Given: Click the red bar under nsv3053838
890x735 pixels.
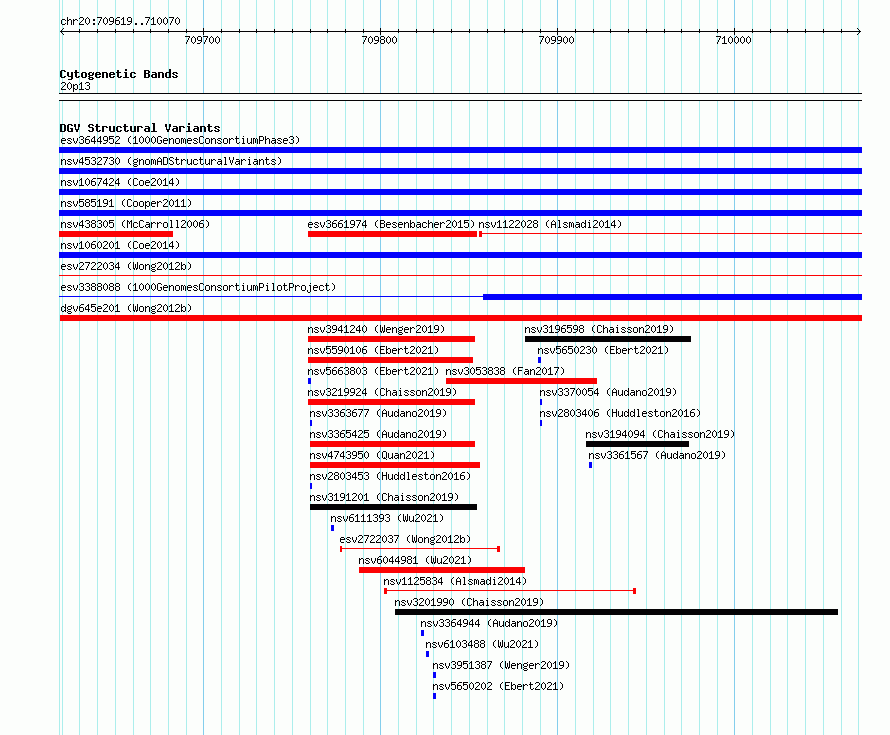Looking at the screenshot, I should (521, 381).
